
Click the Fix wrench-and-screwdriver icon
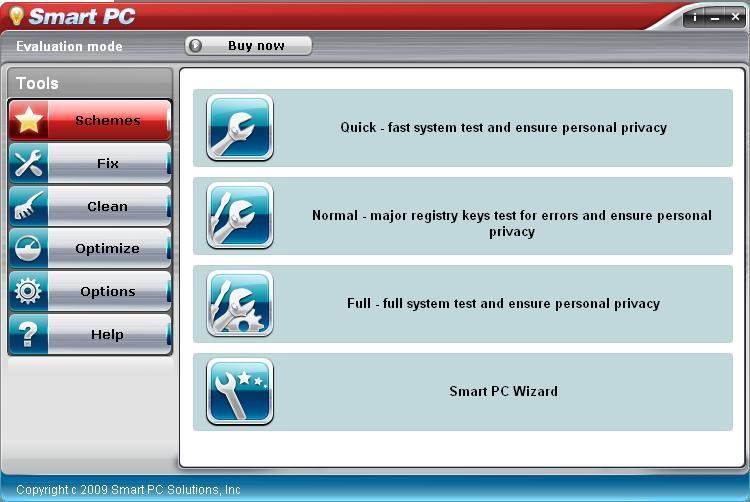click(28, 163)
